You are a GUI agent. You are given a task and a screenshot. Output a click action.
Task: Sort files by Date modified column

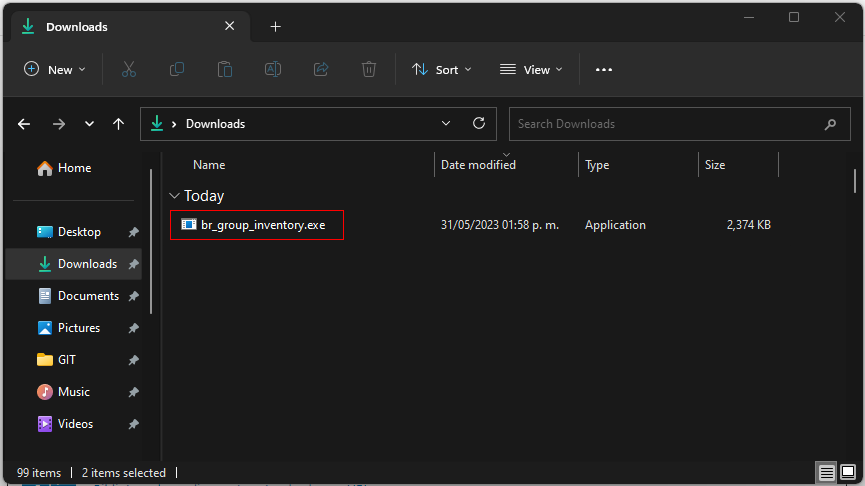[478, 165]
